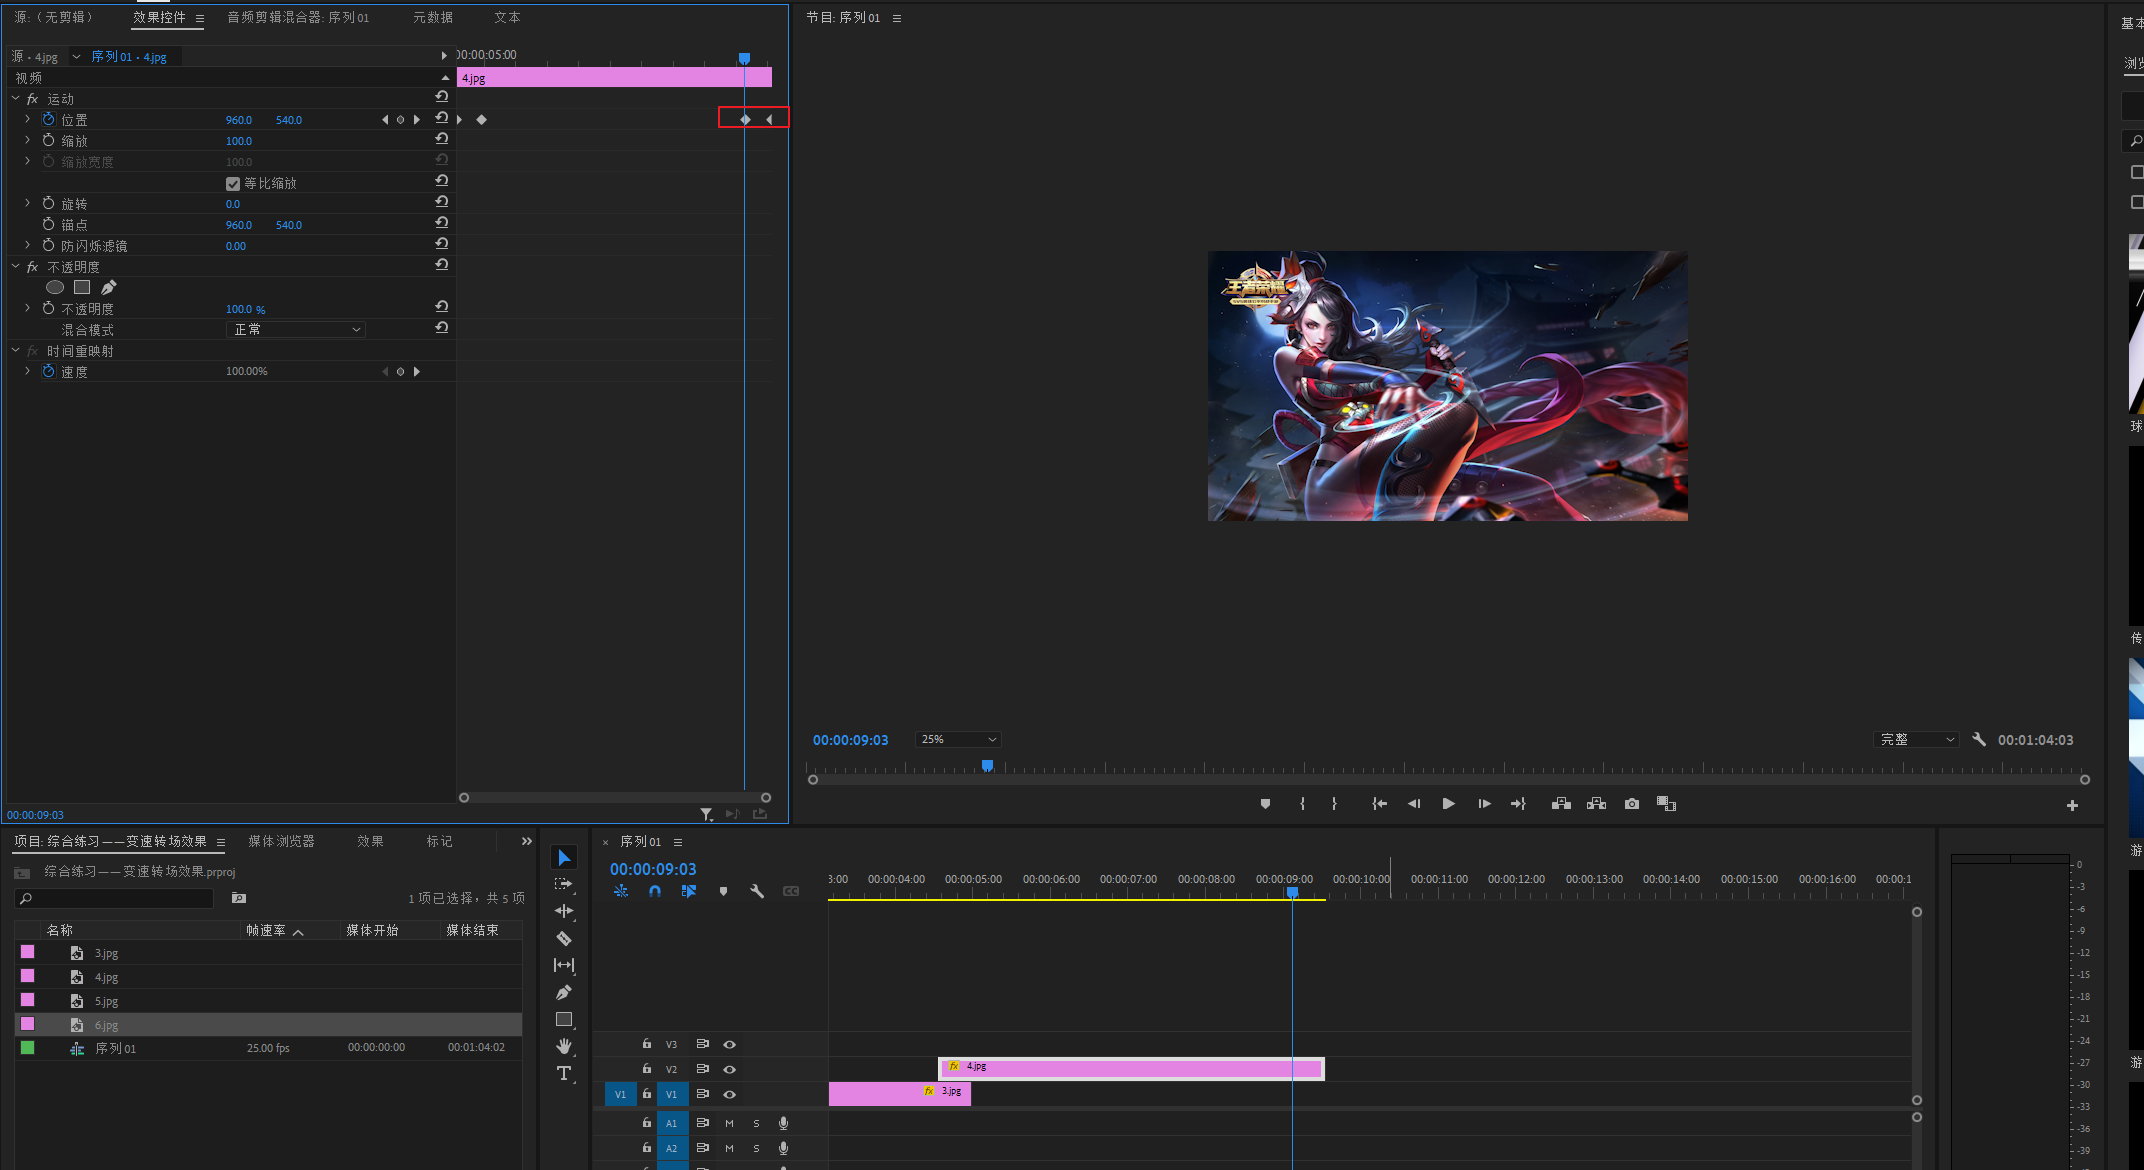Click the Export Frame camera icon
Viewport: 2144px width, 1170px height.
[x=1632, y=804]
